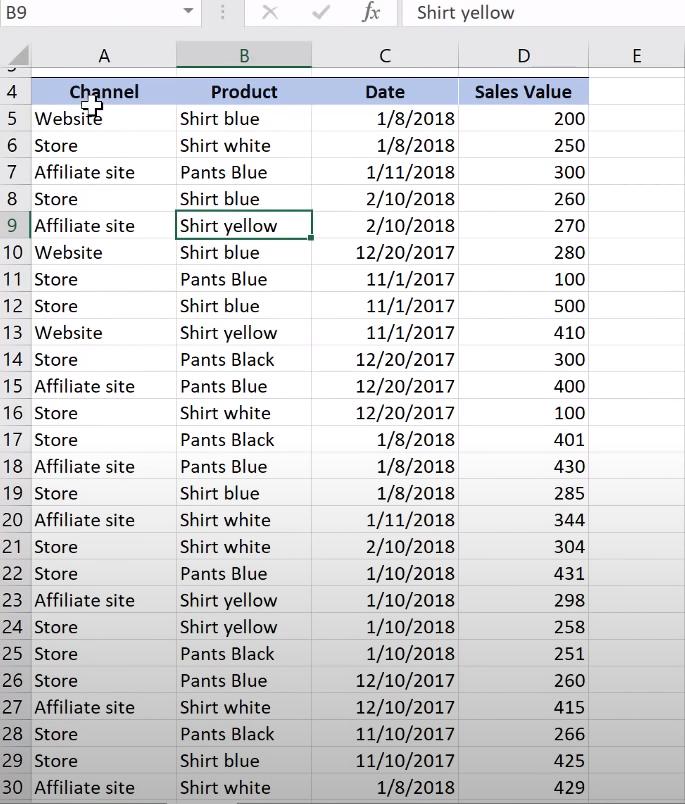685x804 pixels.
Task: Select column header E
Action: 637,56
